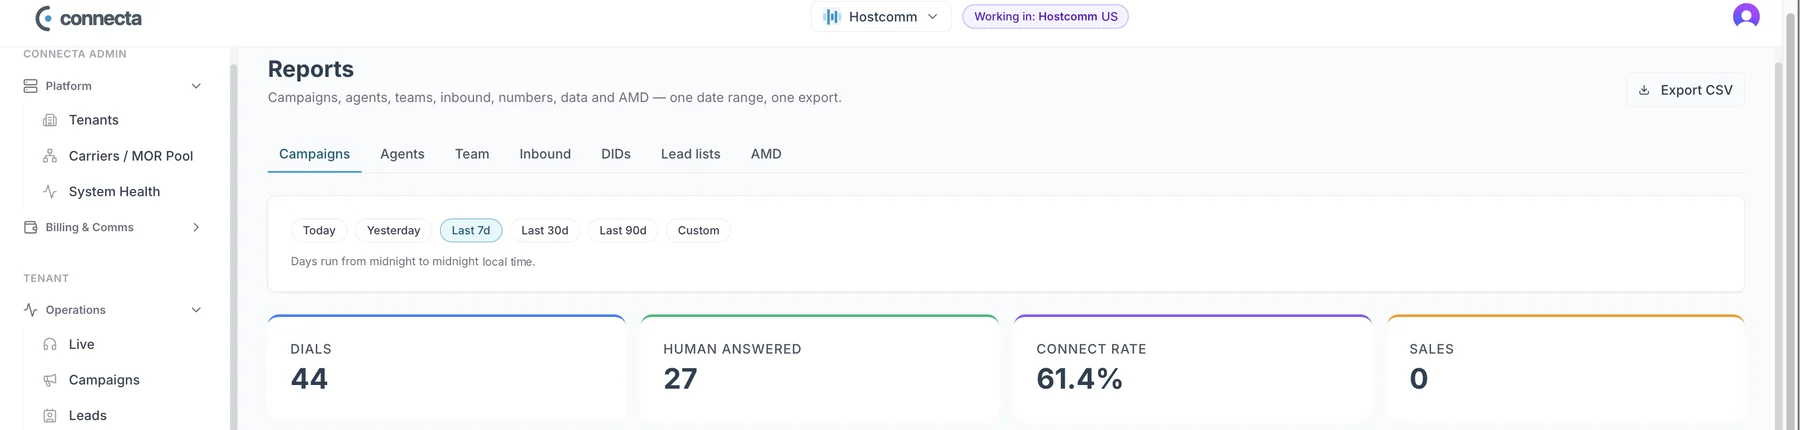Click the Campaigns megaphone icon
Viewport: 1800px width, 430px height.
click(x=50, y=380)
